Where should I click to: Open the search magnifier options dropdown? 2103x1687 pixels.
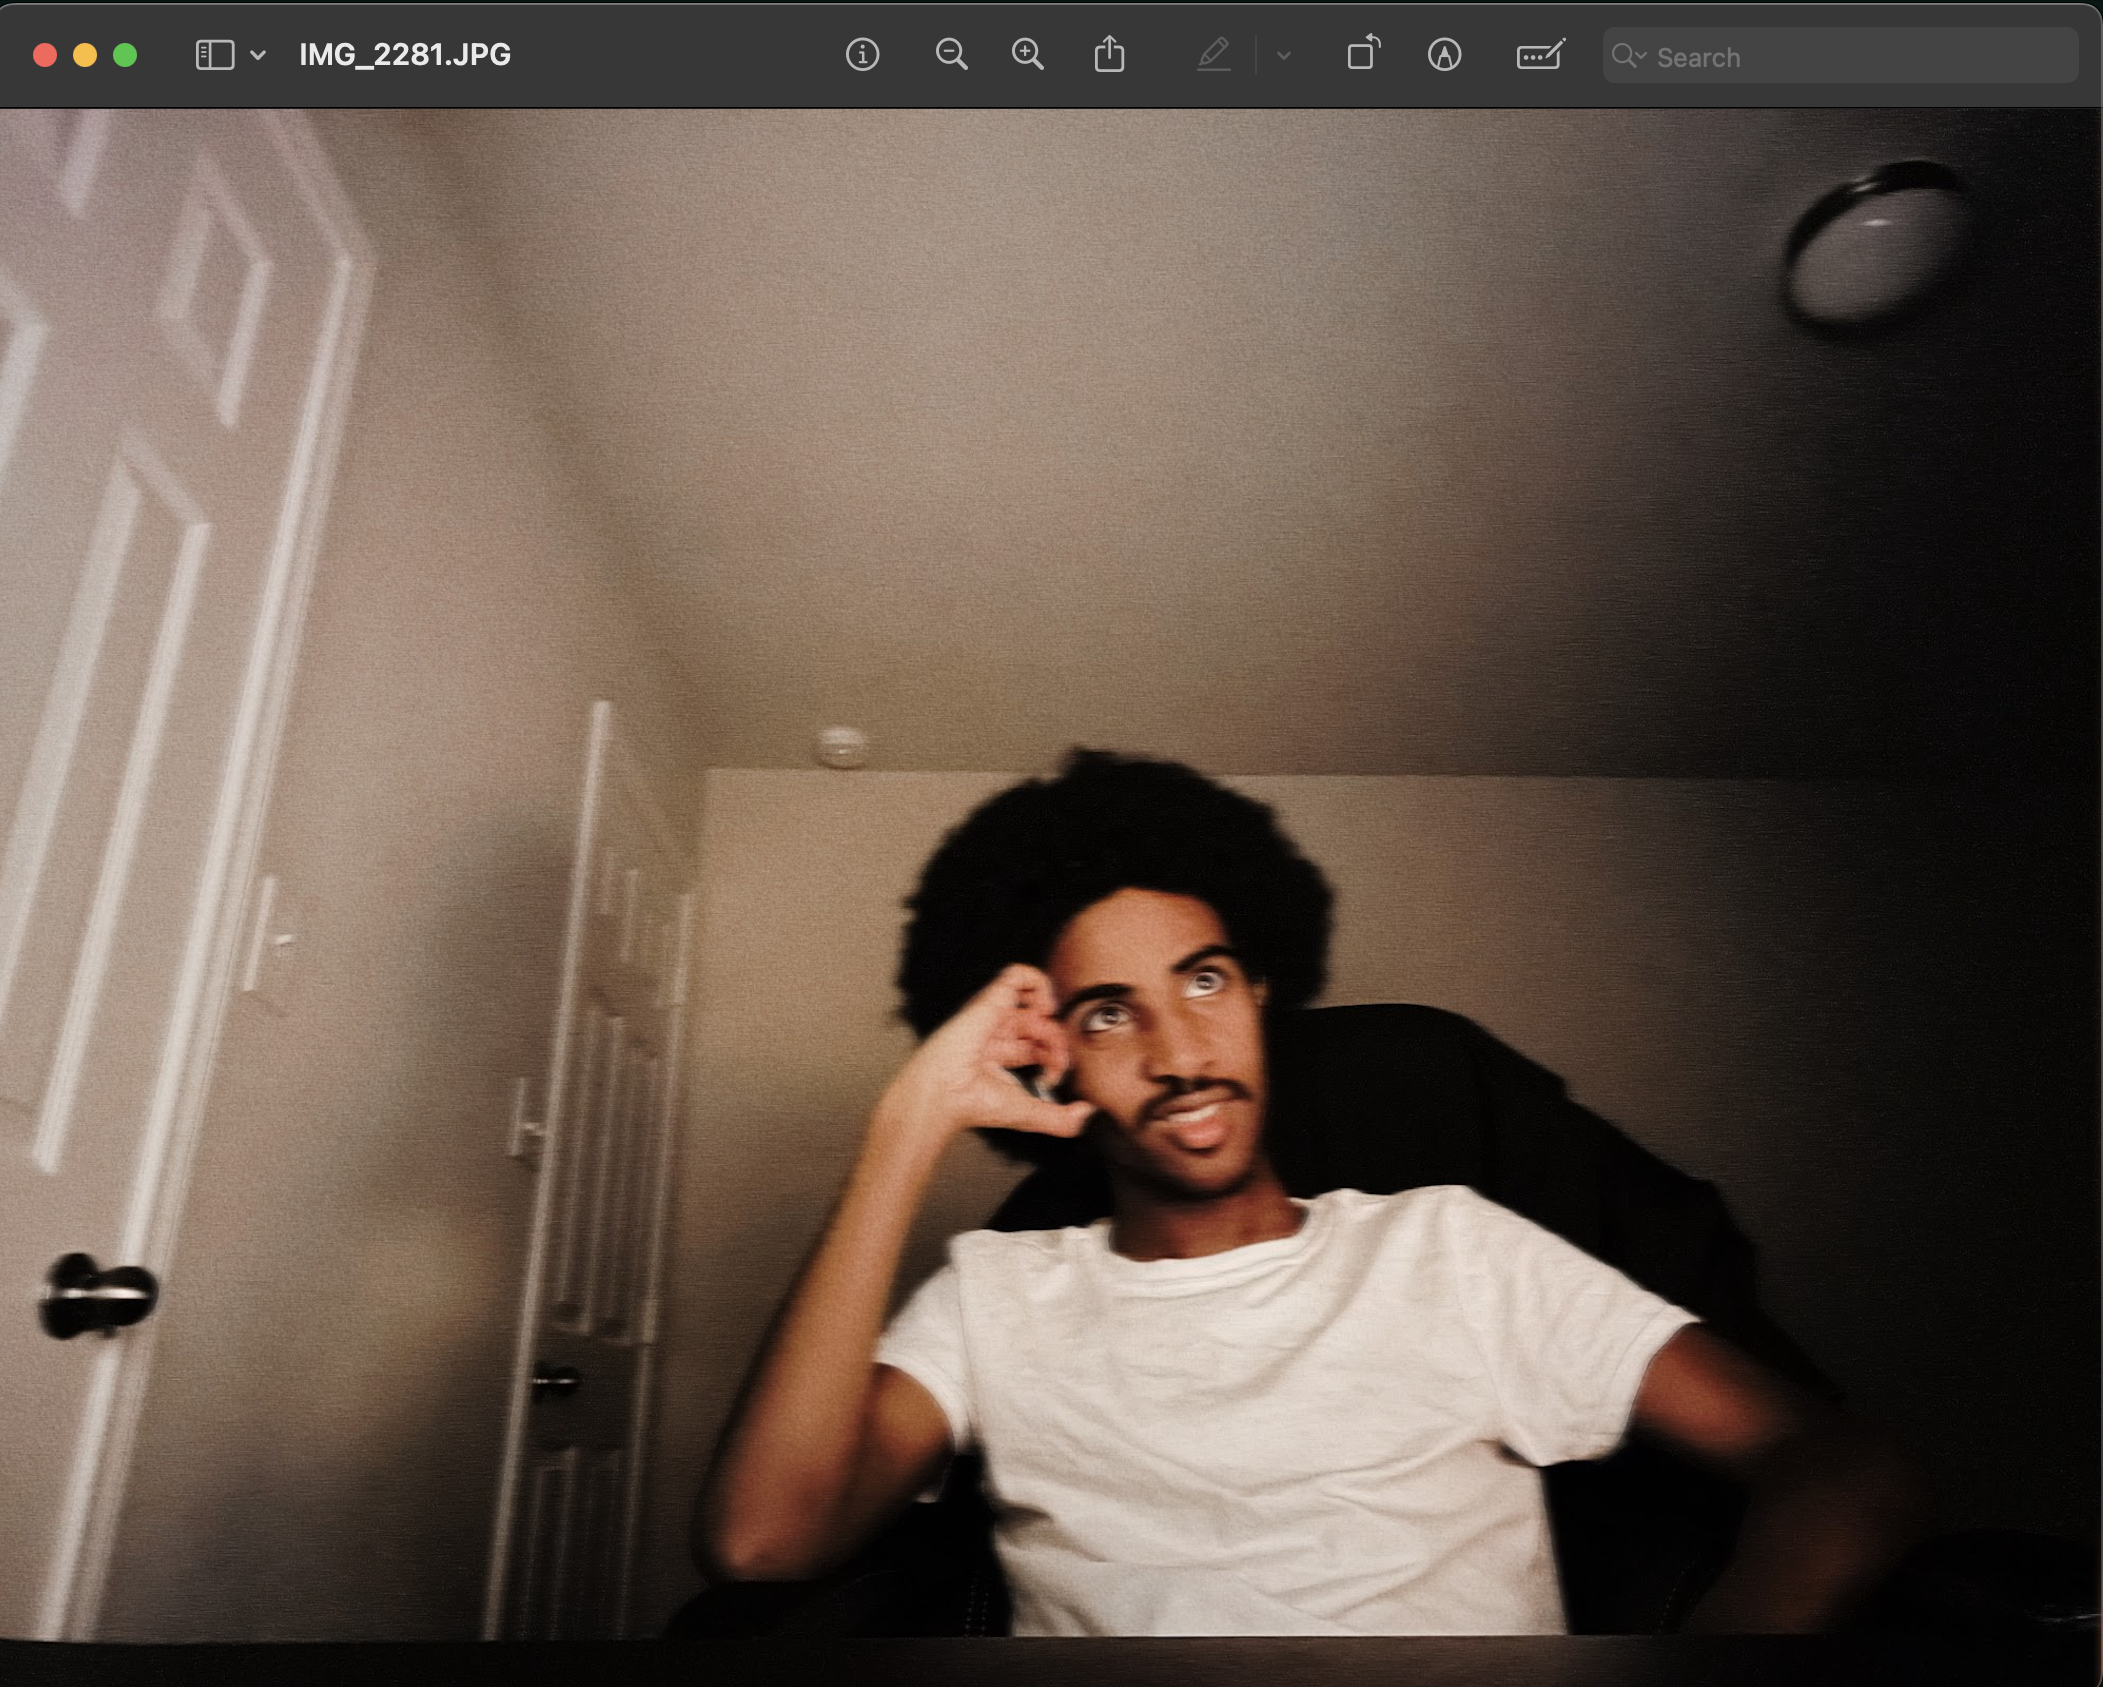coord(1628,56)
